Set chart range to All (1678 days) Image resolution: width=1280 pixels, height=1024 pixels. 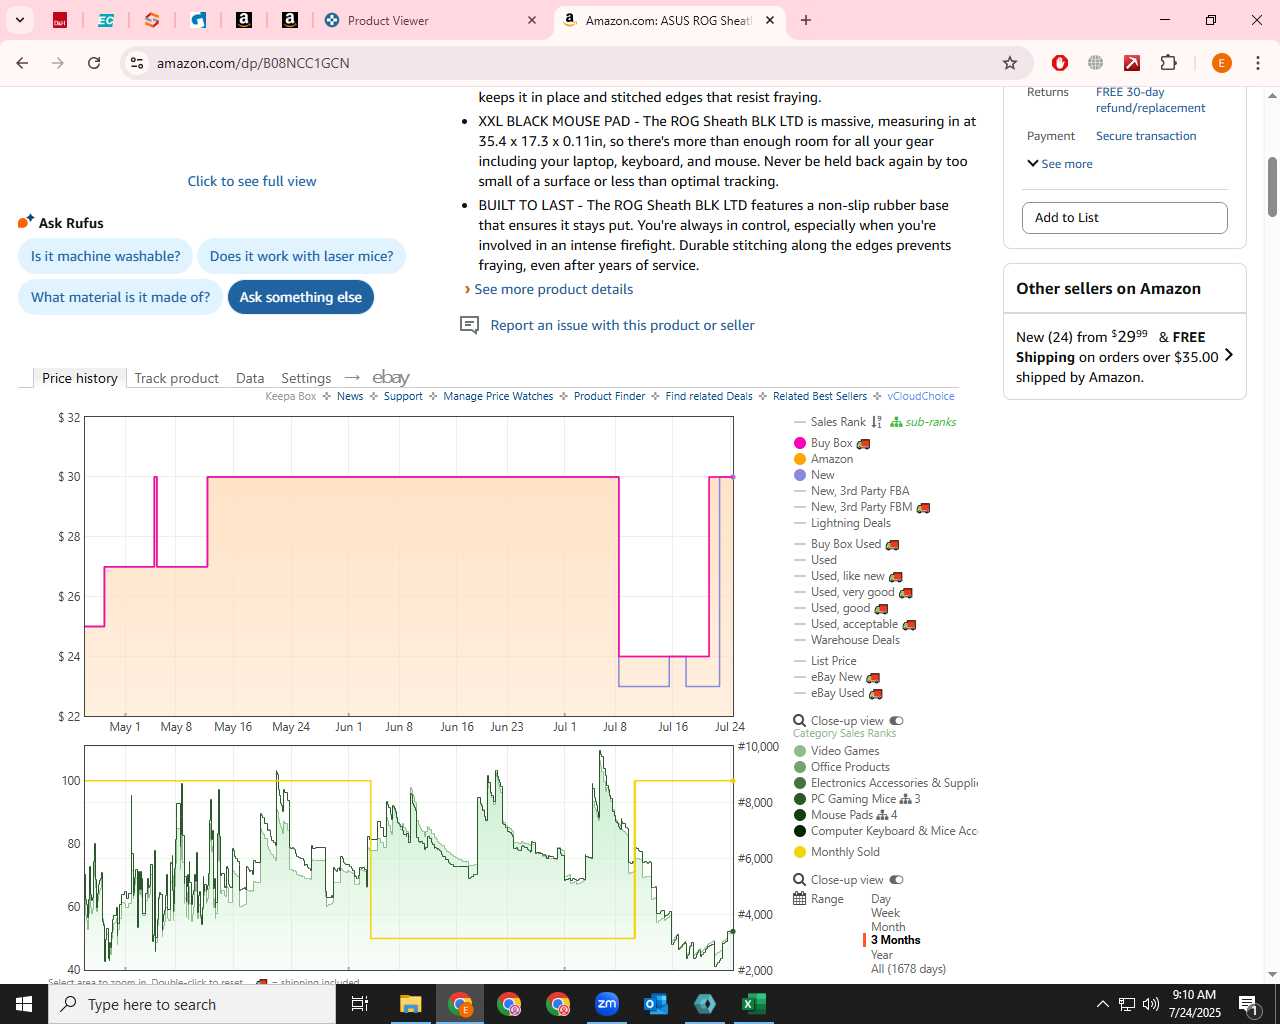point(908,969)
